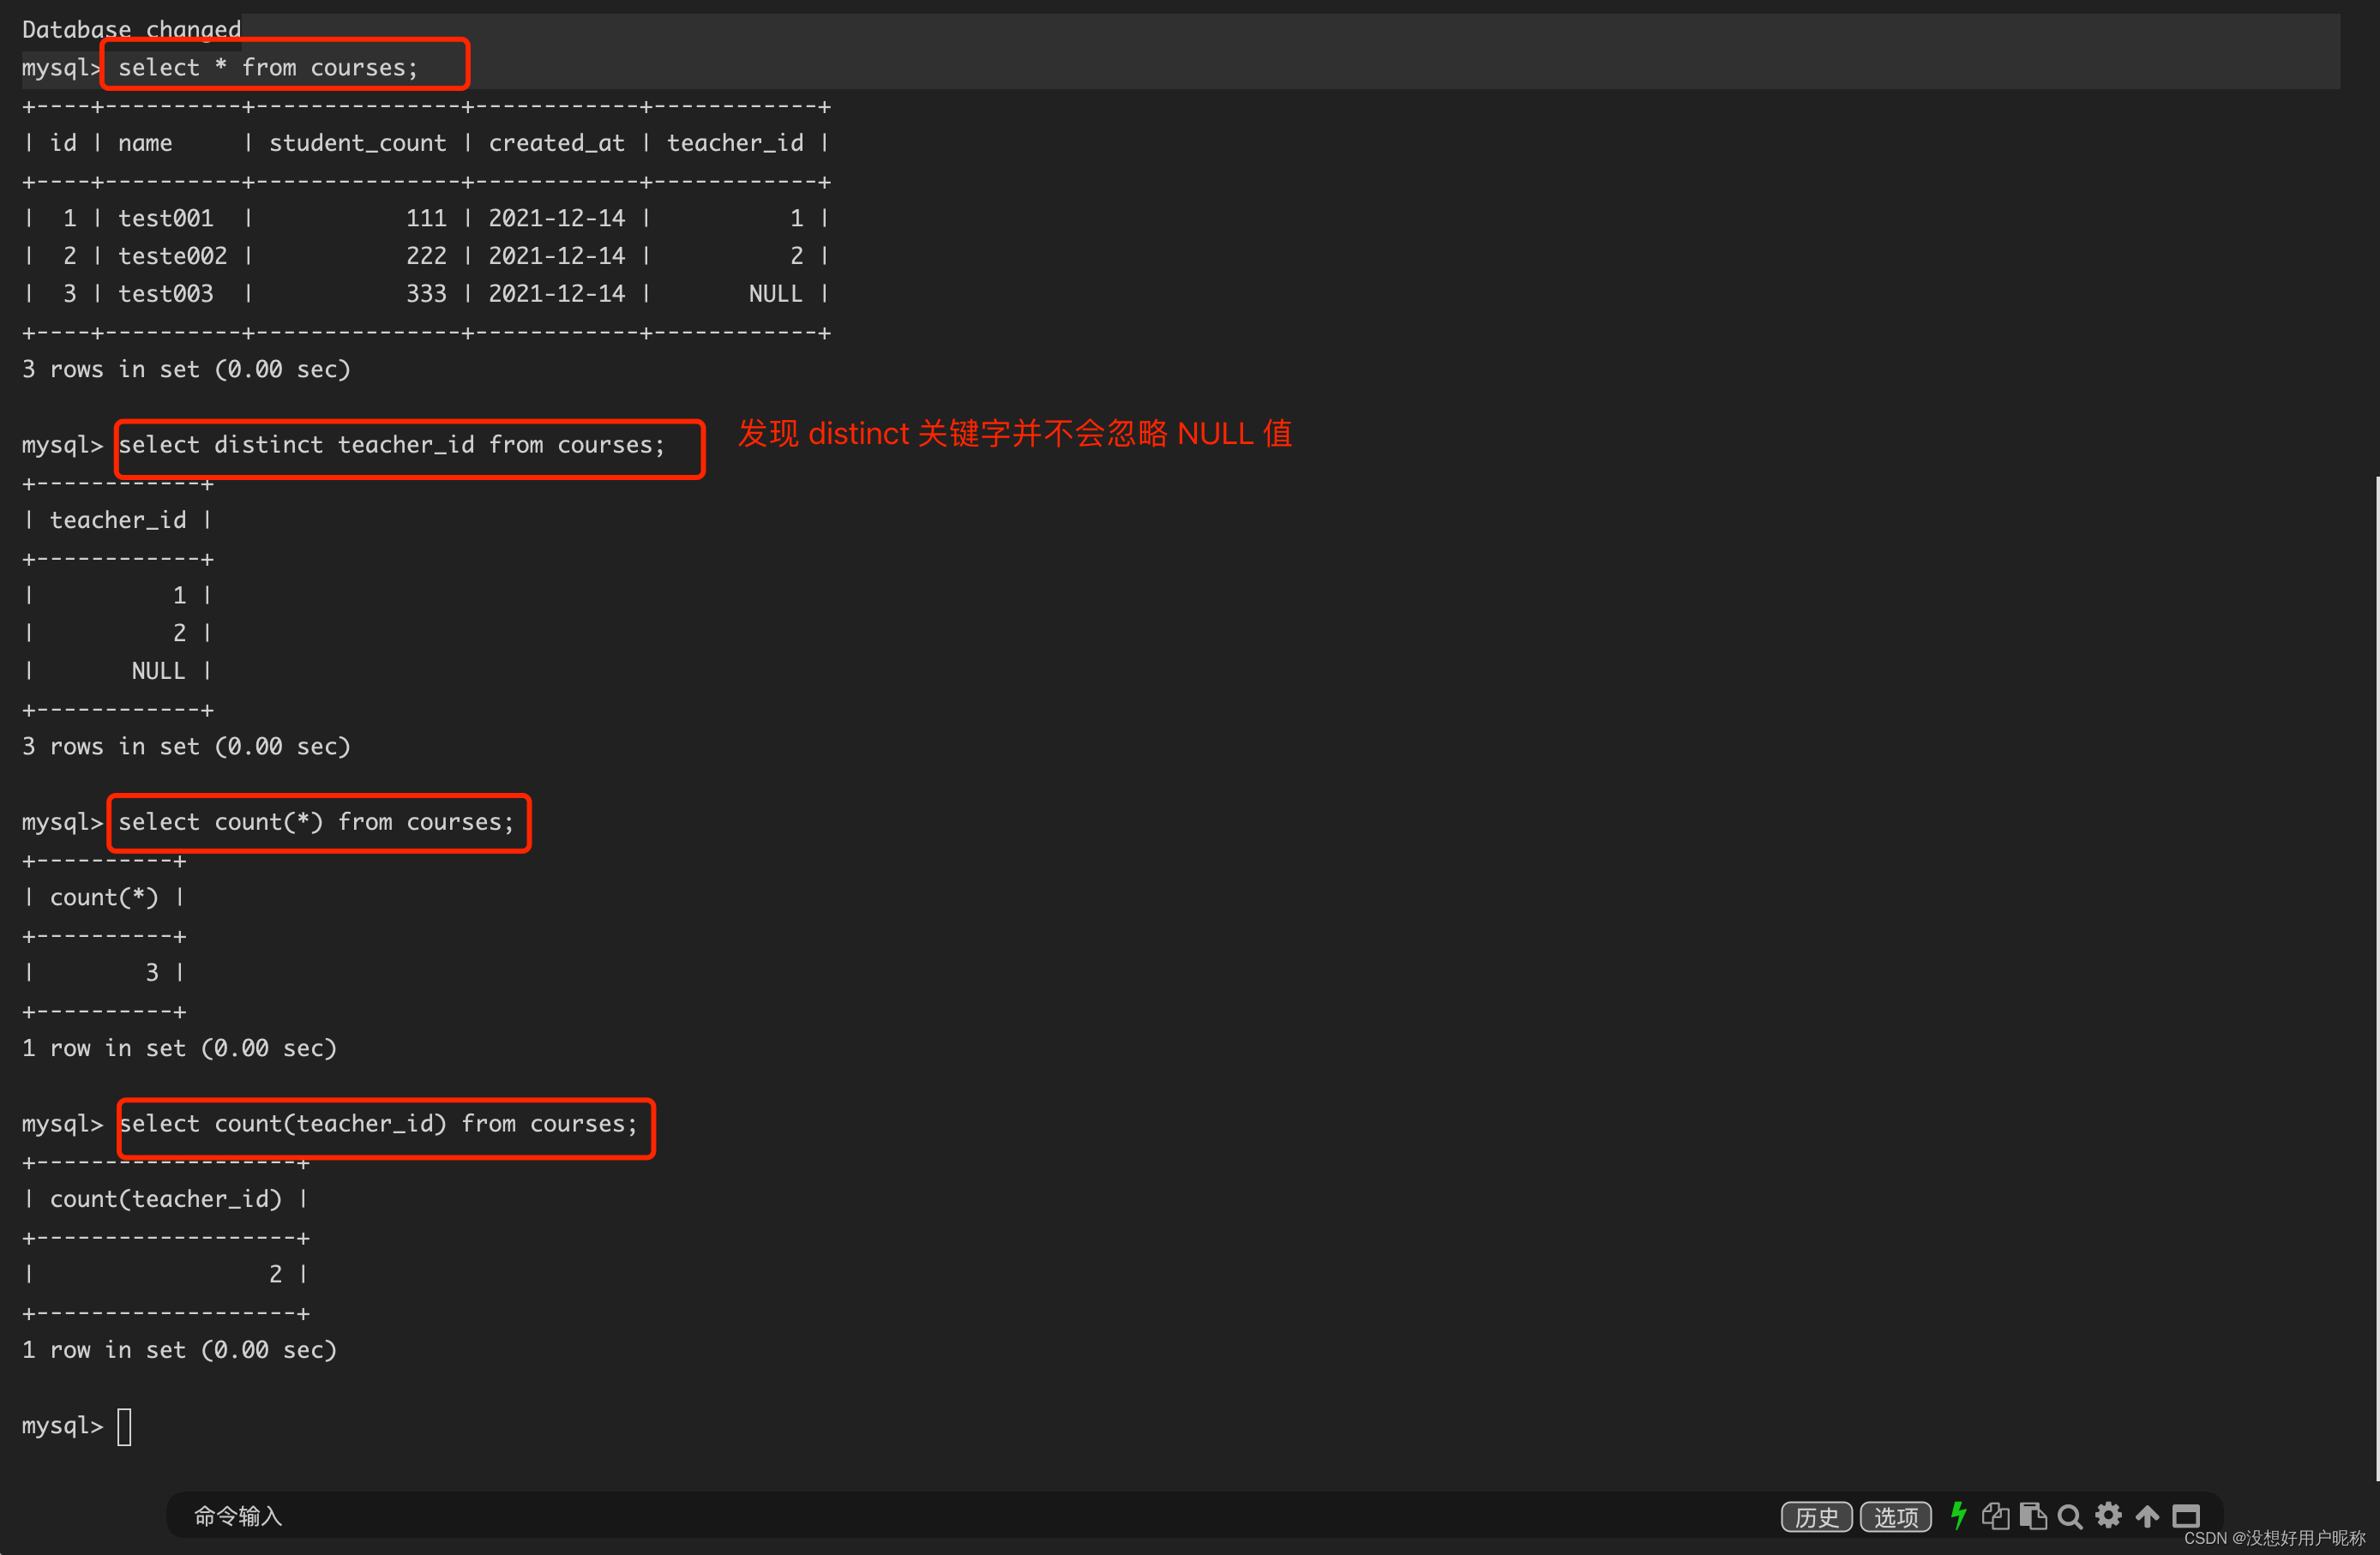This screenshot has height=1555, width=2380.
Task: Click the up arrow icon
Action: tap(2147, 1516)
